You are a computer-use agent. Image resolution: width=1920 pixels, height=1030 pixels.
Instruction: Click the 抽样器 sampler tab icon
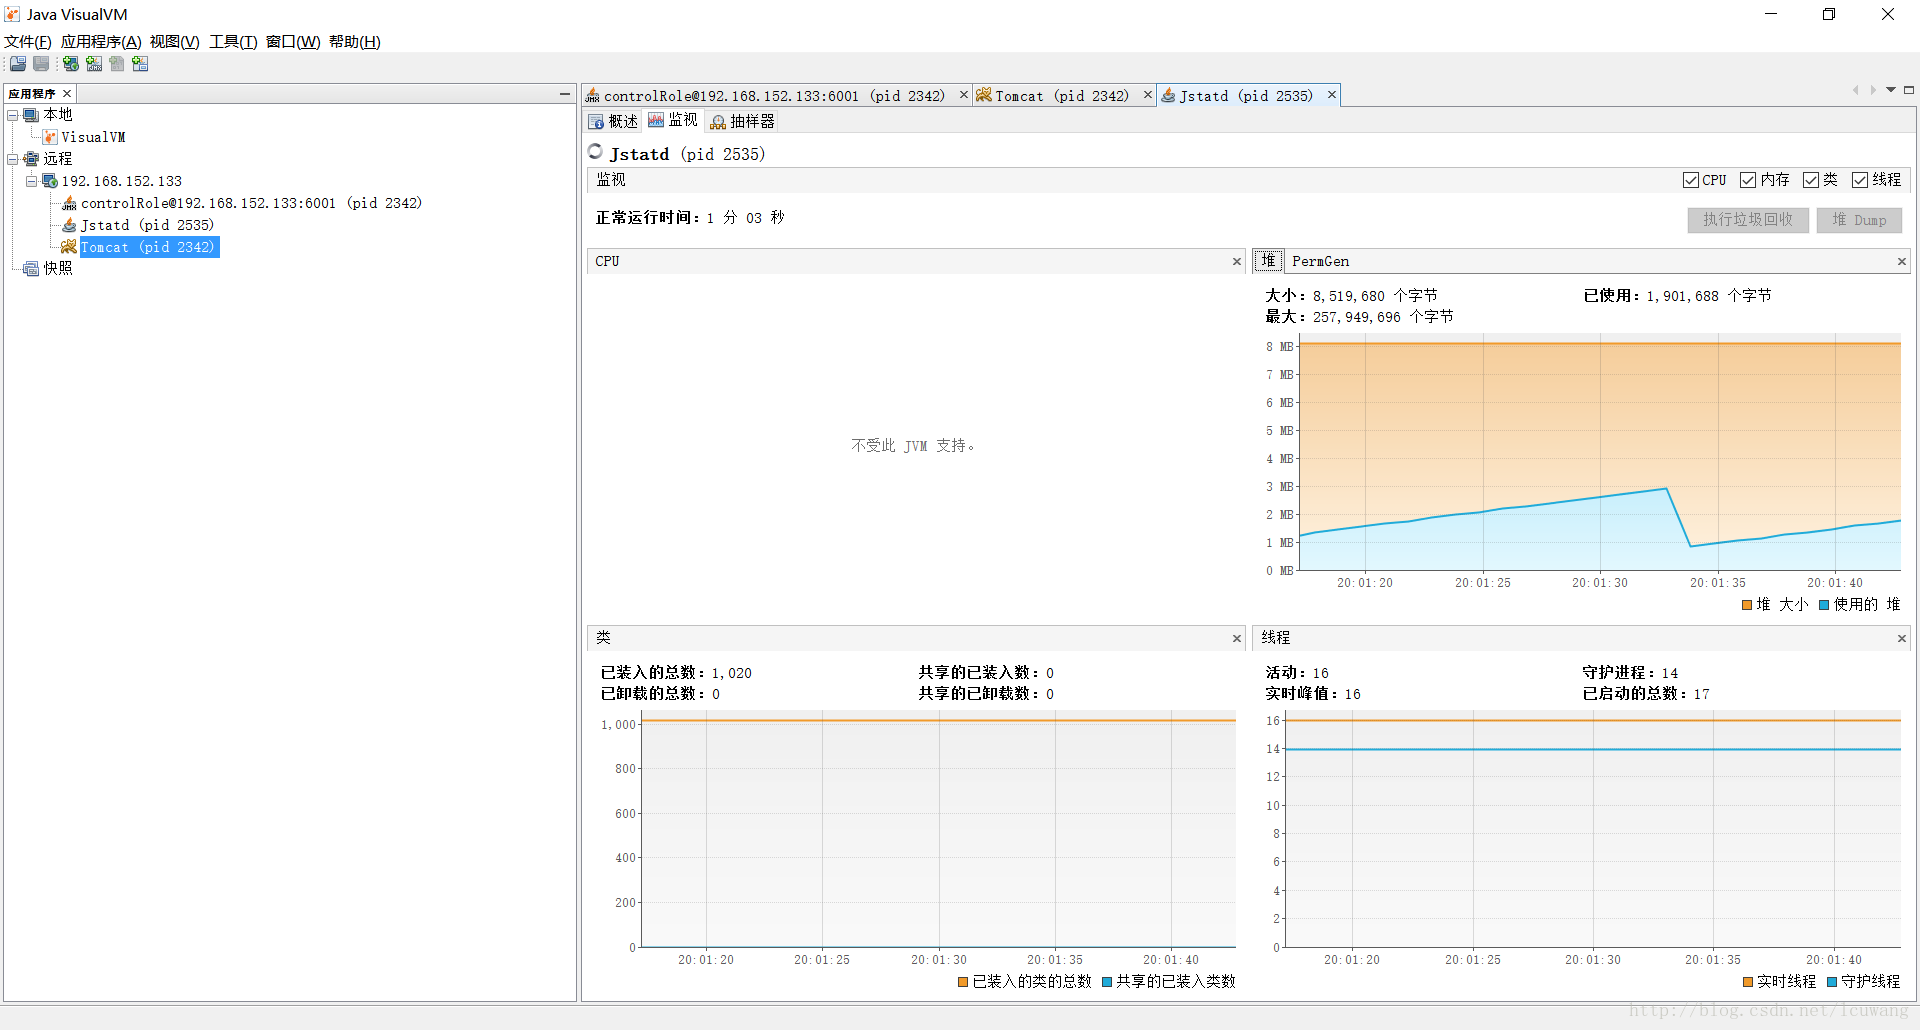718,122
